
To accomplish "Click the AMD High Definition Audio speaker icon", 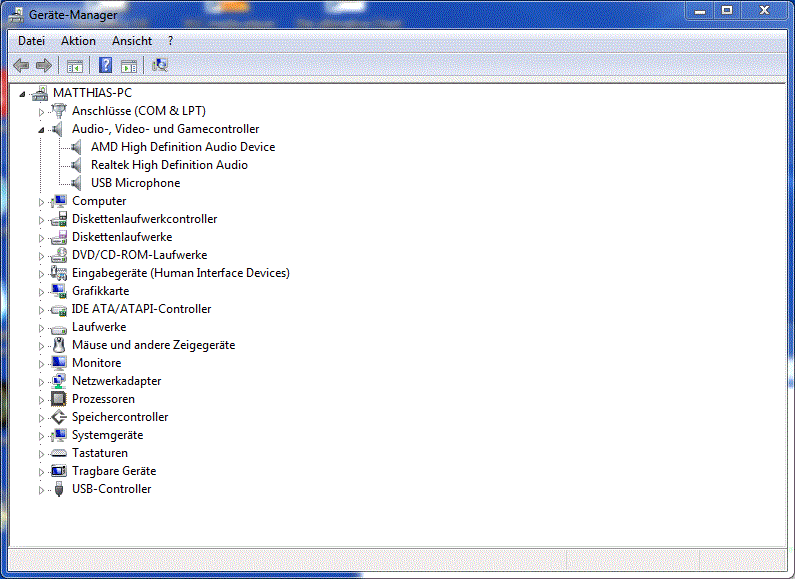I will tap(76, 147).
